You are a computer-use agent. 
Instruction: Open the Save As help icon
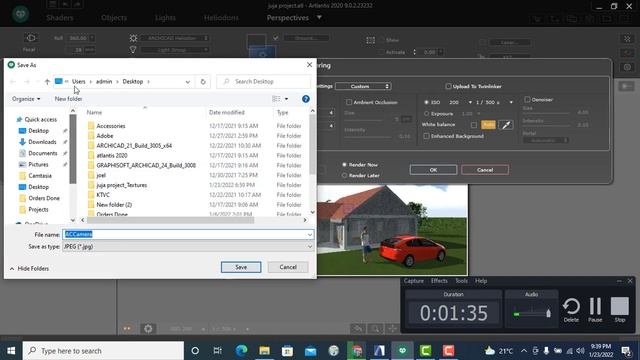[x=306, y=99]
